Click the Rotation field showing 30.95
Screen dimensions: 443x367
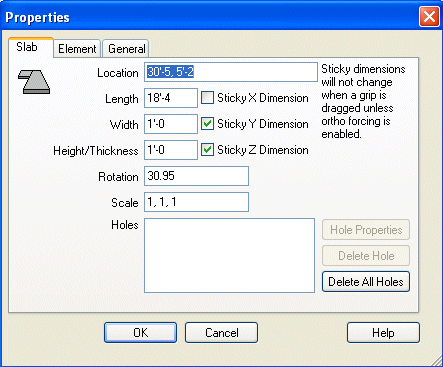[196, 176]
